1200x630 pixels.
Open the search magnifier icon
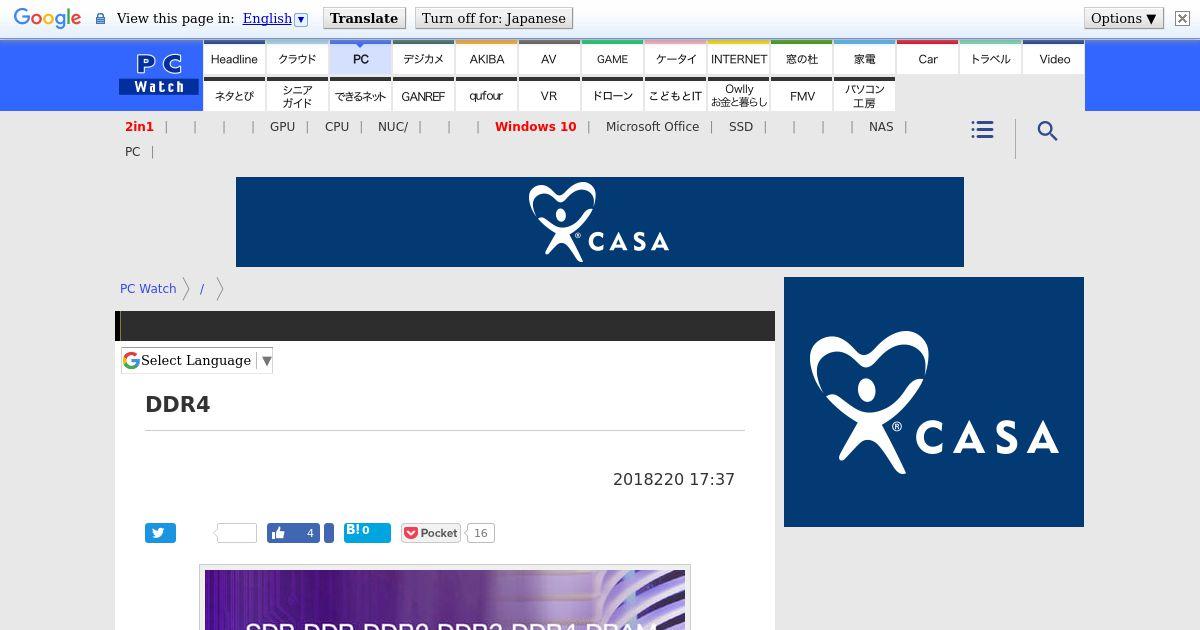[1047, 131]
